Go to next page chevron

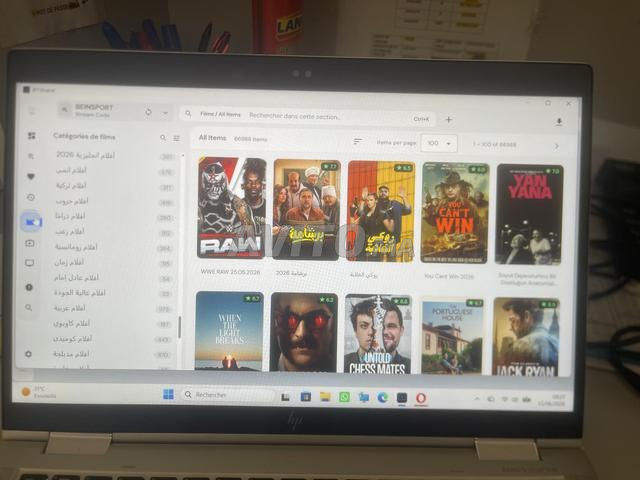(556, 146)
